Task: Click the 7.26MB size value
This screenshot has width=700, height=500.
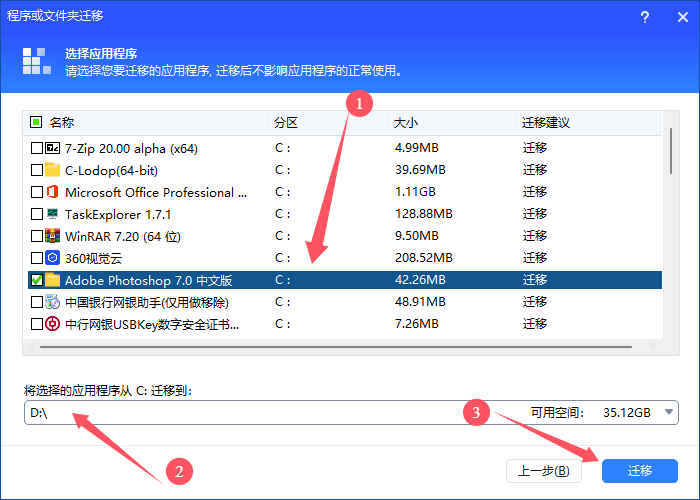Action: coord(417,323)
